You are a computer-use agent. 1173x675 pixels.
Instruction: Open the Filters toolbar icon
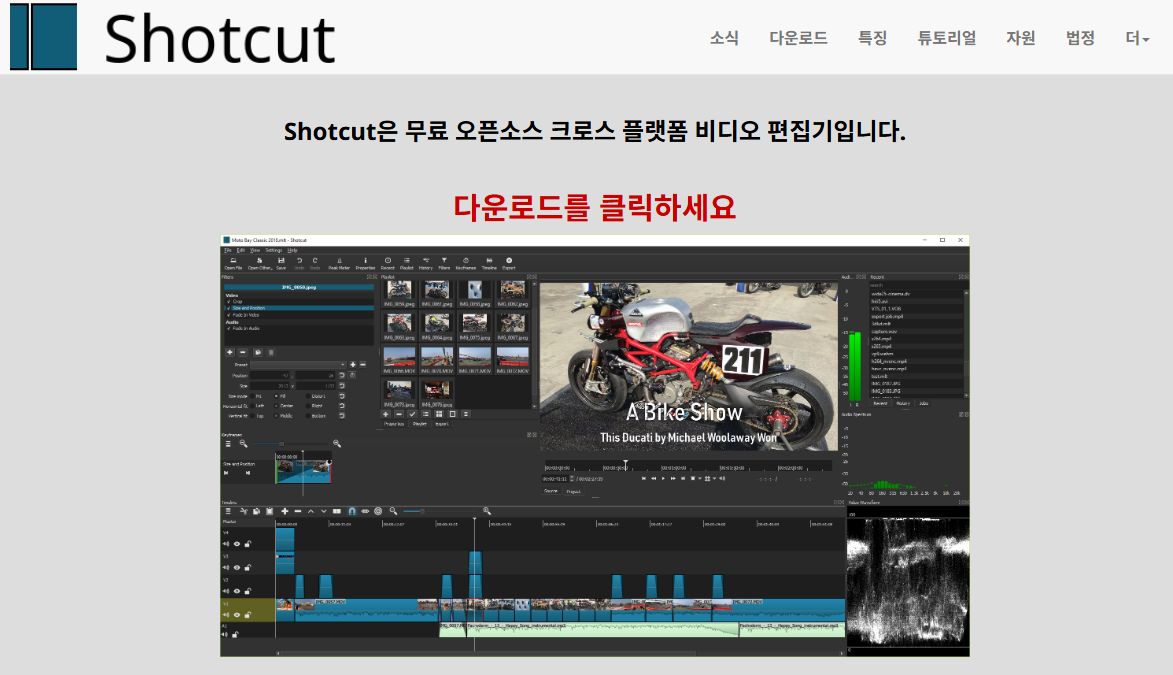tap(444, 263)
